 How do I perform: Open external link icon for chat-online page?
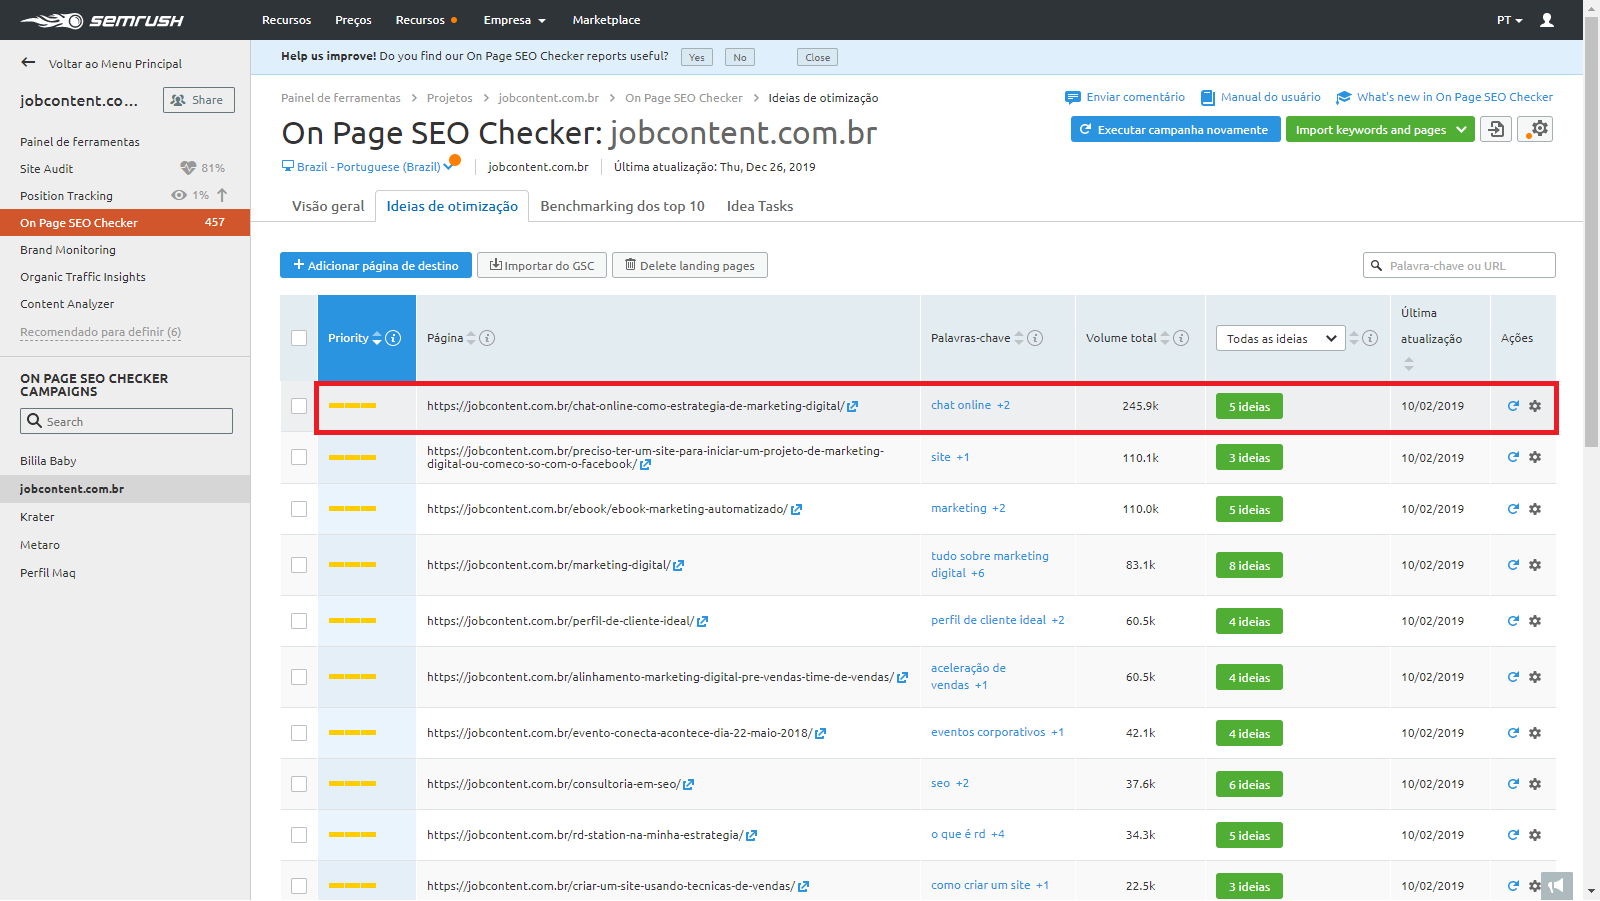852,406
